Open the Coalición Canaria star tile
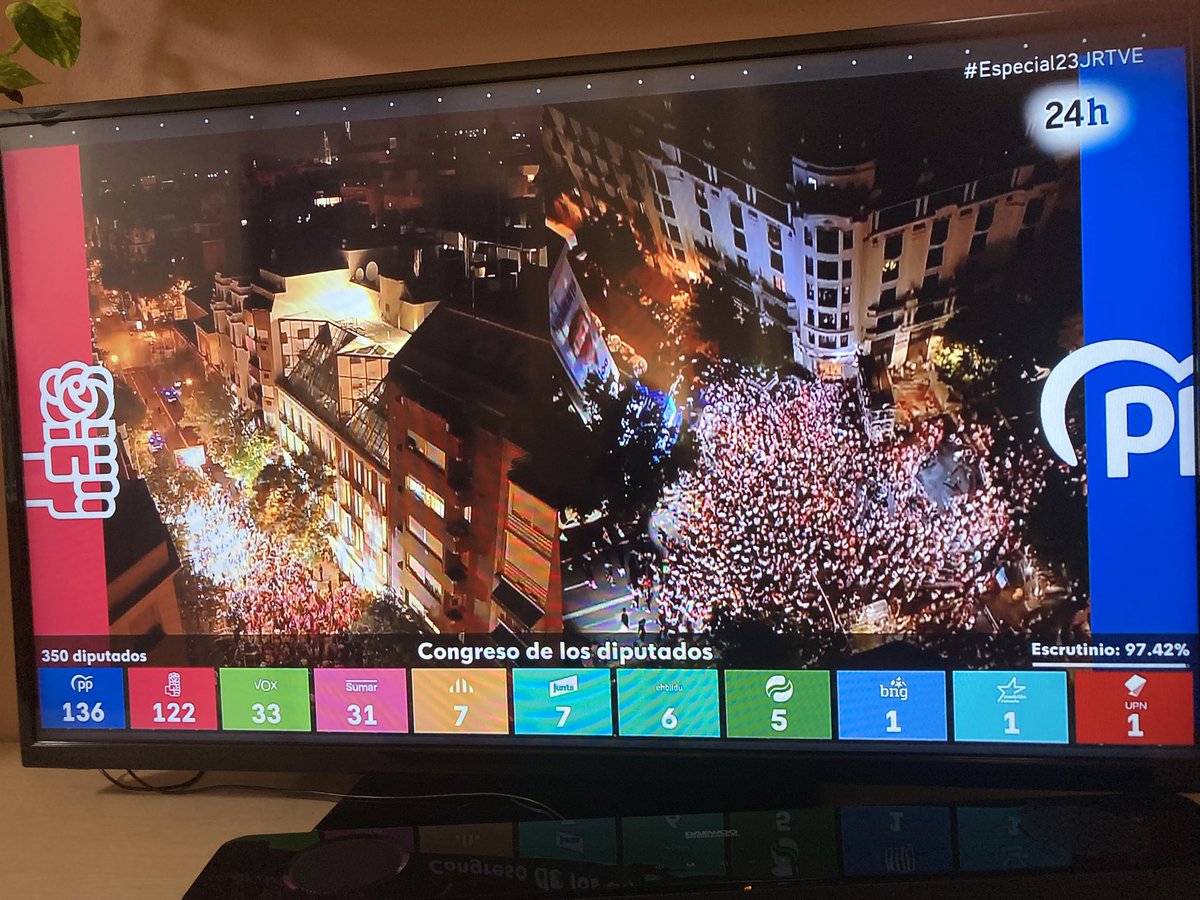The width and height of the screenshot is (1200, 900). 1011,706
